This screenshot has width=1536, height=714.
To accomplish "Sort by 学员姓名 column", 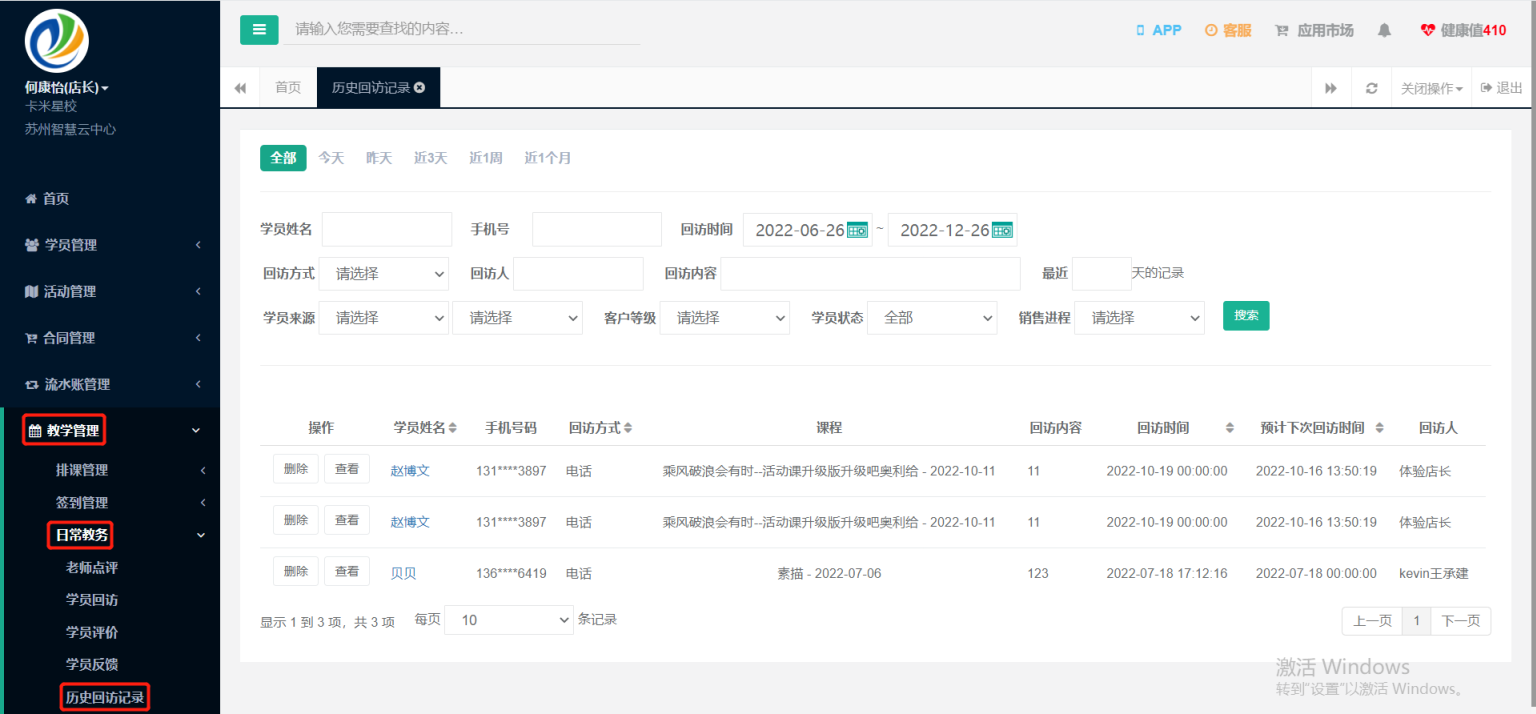I will (x=452, y=428).
